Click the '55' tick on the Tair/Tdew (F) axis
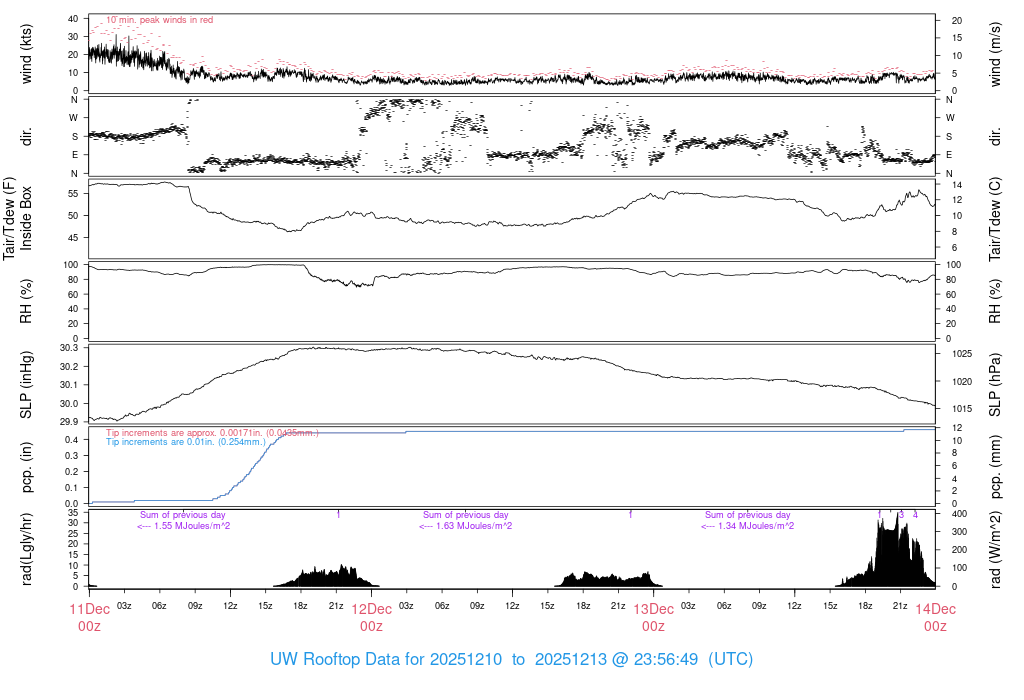1024x700 pixels. coord(73,193)
